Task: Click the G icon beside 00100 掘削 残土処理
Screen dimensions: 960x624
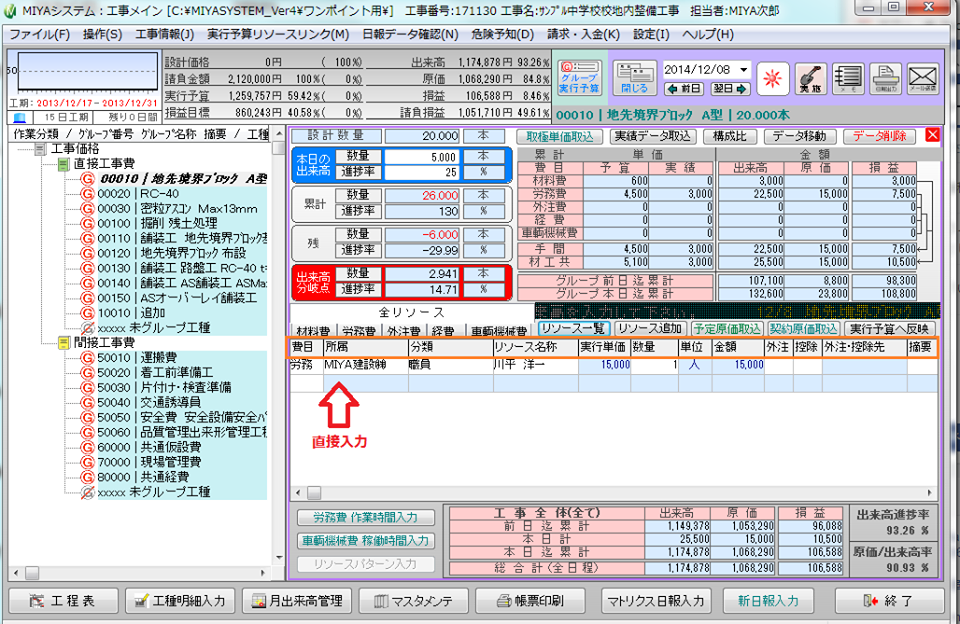Action: click(x=88, y=224)
